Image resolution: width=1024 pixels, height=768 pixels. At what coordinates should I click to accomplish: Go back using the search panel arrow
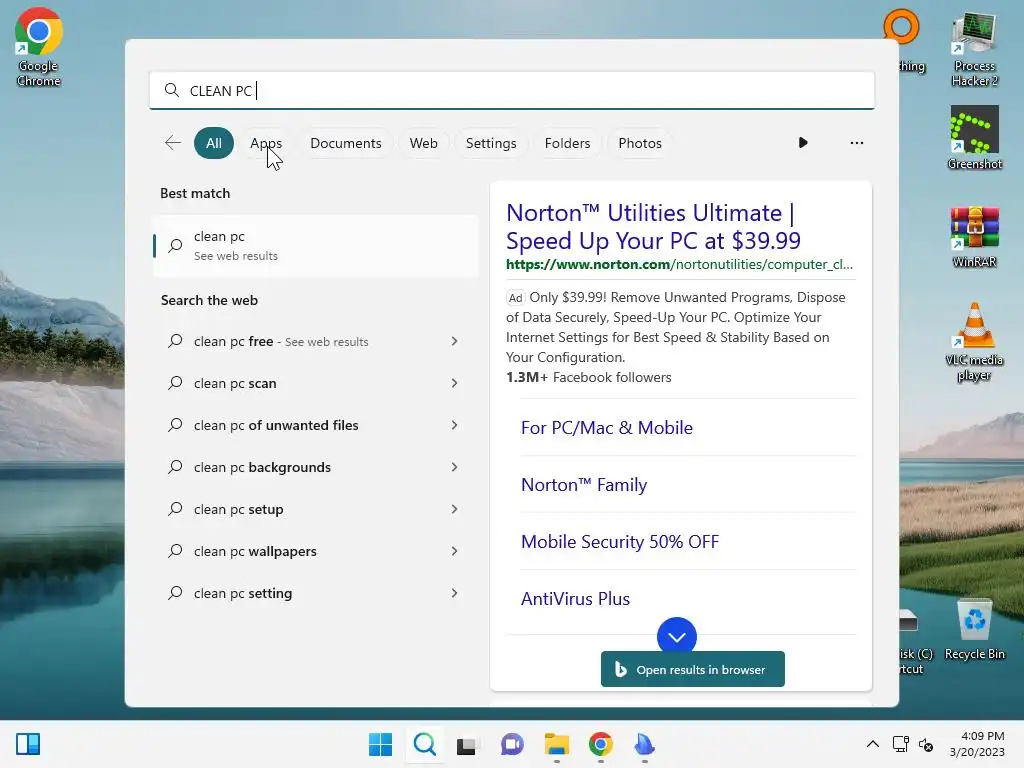pyautogui.click(x=173, y=143)
